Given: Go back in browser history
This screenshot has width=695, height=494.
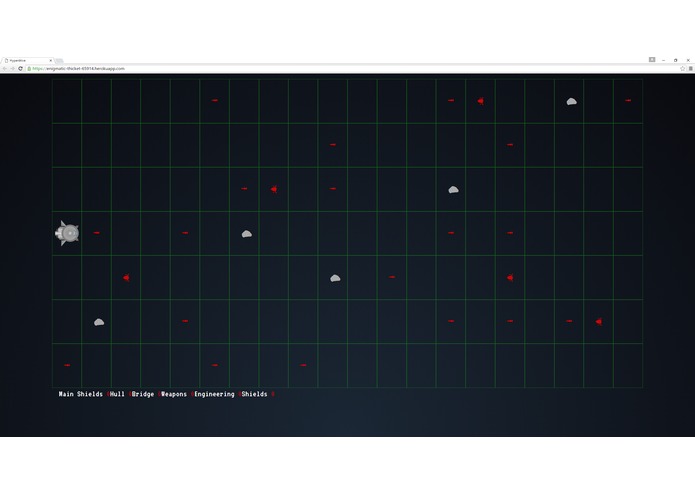Looking at the screenshot, I should pos(5,69).
